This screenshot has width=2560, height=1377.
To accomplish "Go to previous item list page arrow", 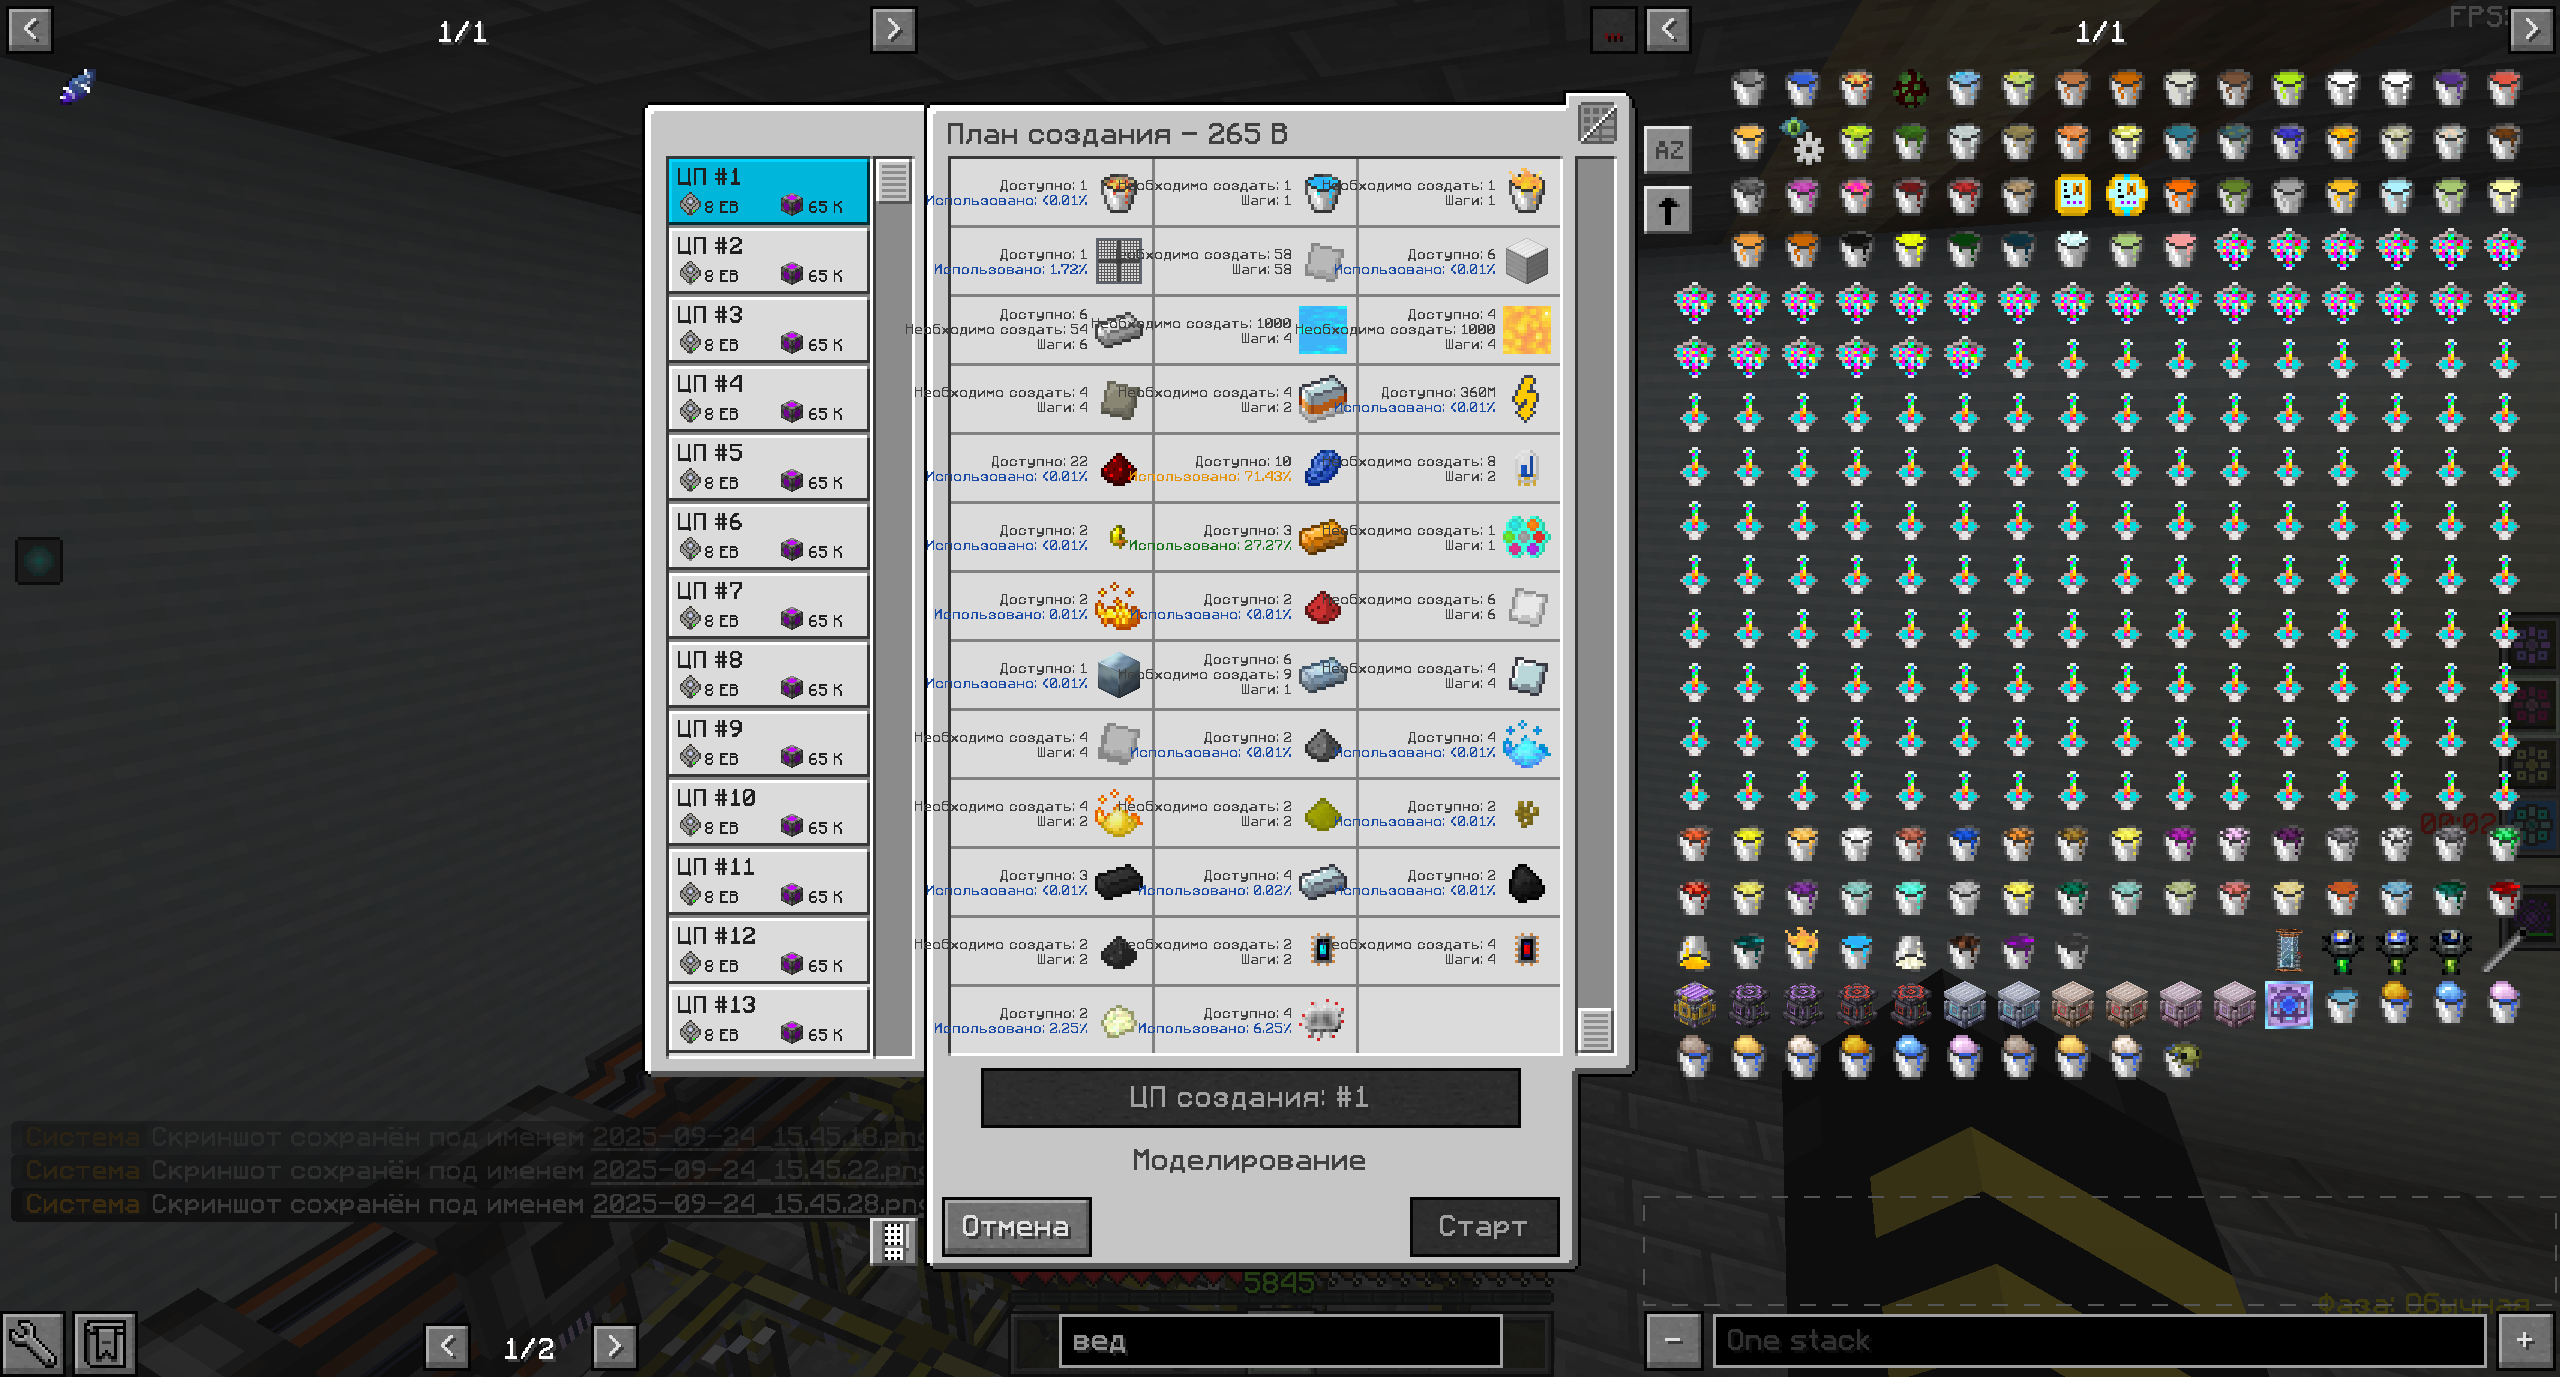I will pyautogui.click(x=1668, y=30).
